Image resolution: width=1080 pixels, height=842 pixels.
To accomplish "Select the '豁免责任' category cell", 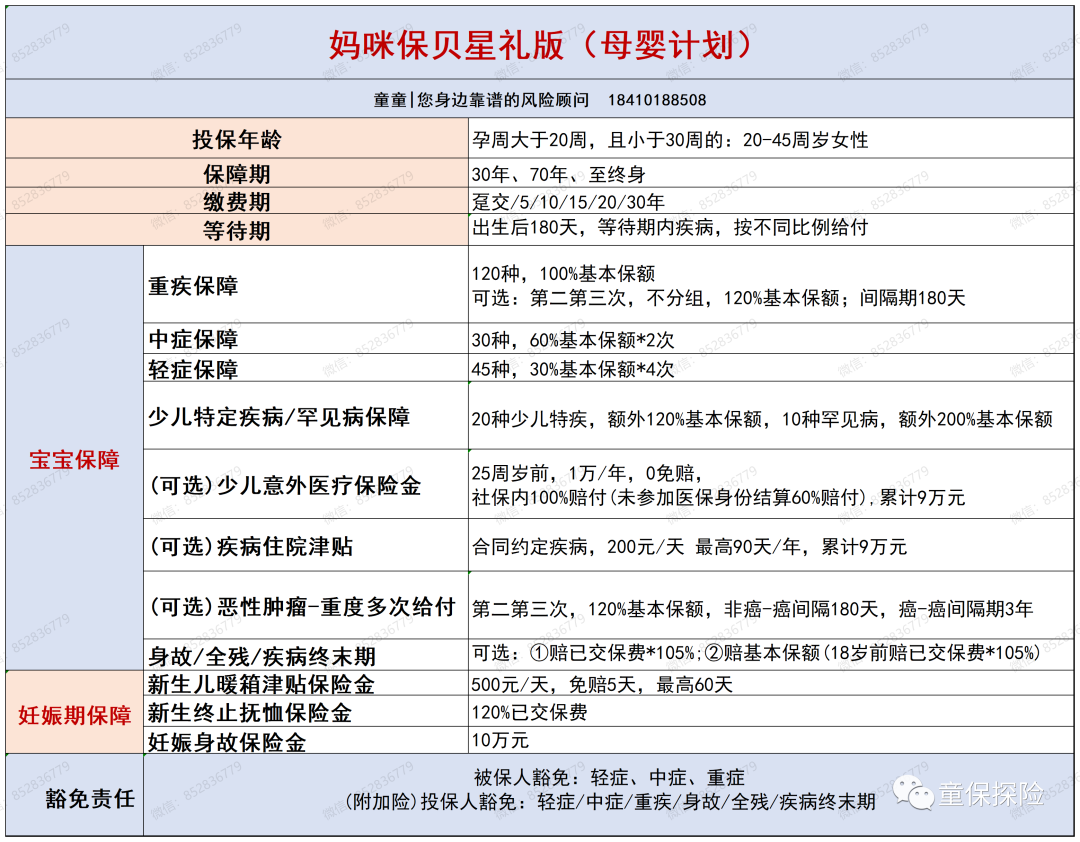I will pyautogui.click(x=74, y=794).
